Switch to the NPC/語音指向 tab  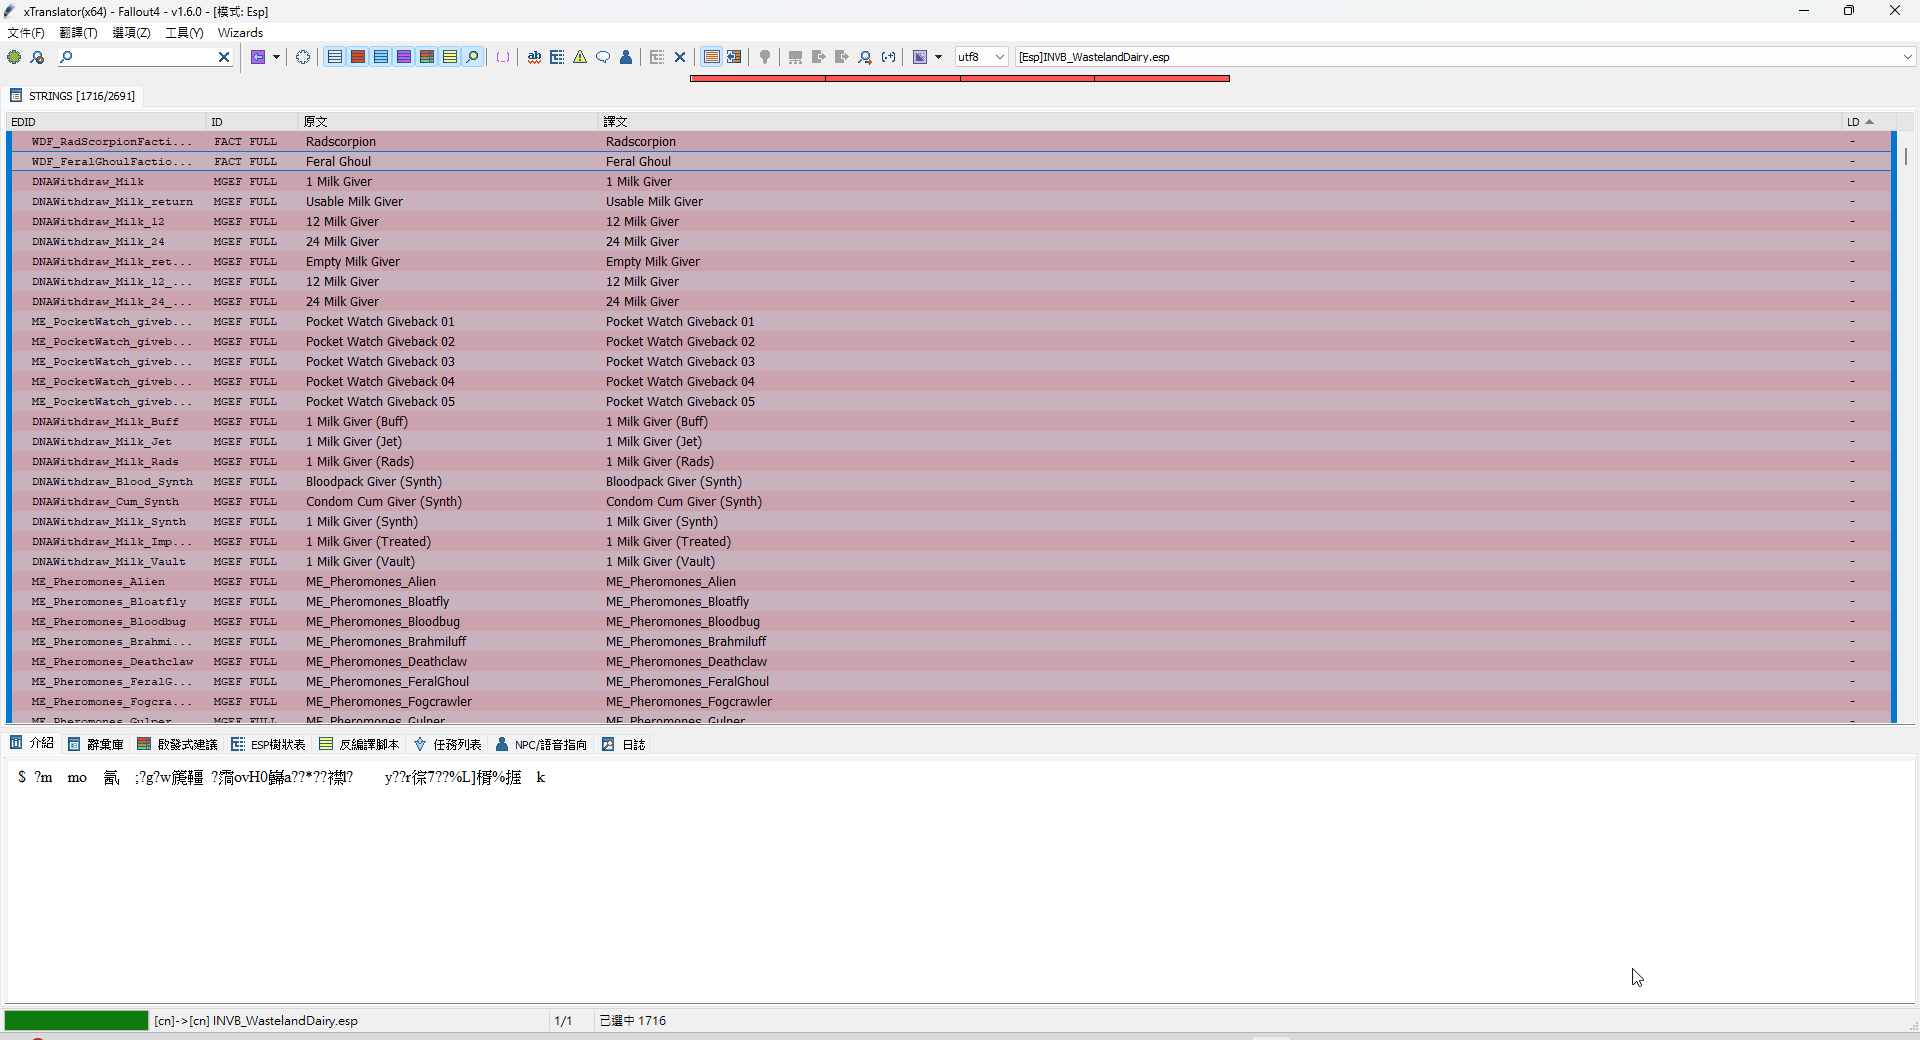point(542,744)
